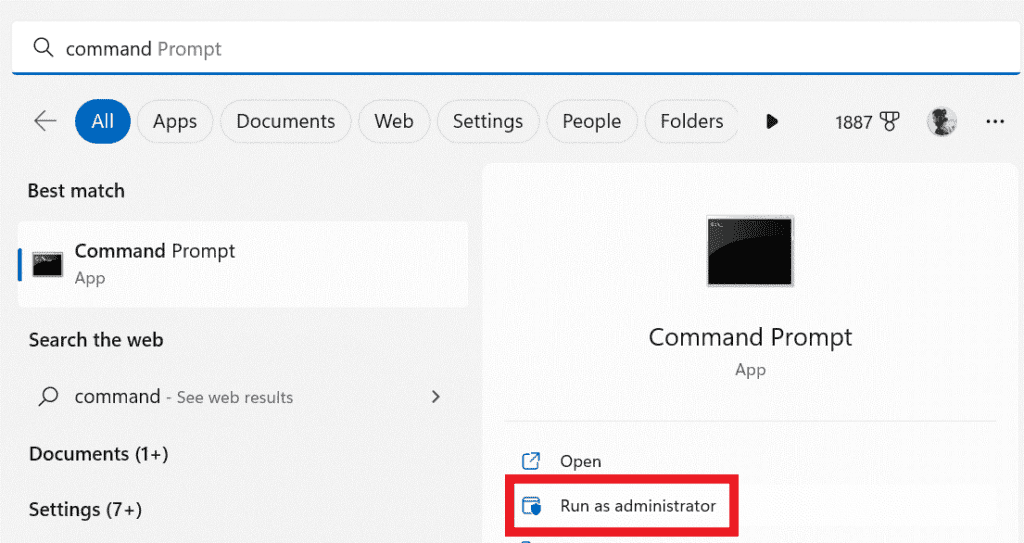1024x543 pixels.
Task: Click the Command Prompt icon in Best match
Action: point(48,264)
